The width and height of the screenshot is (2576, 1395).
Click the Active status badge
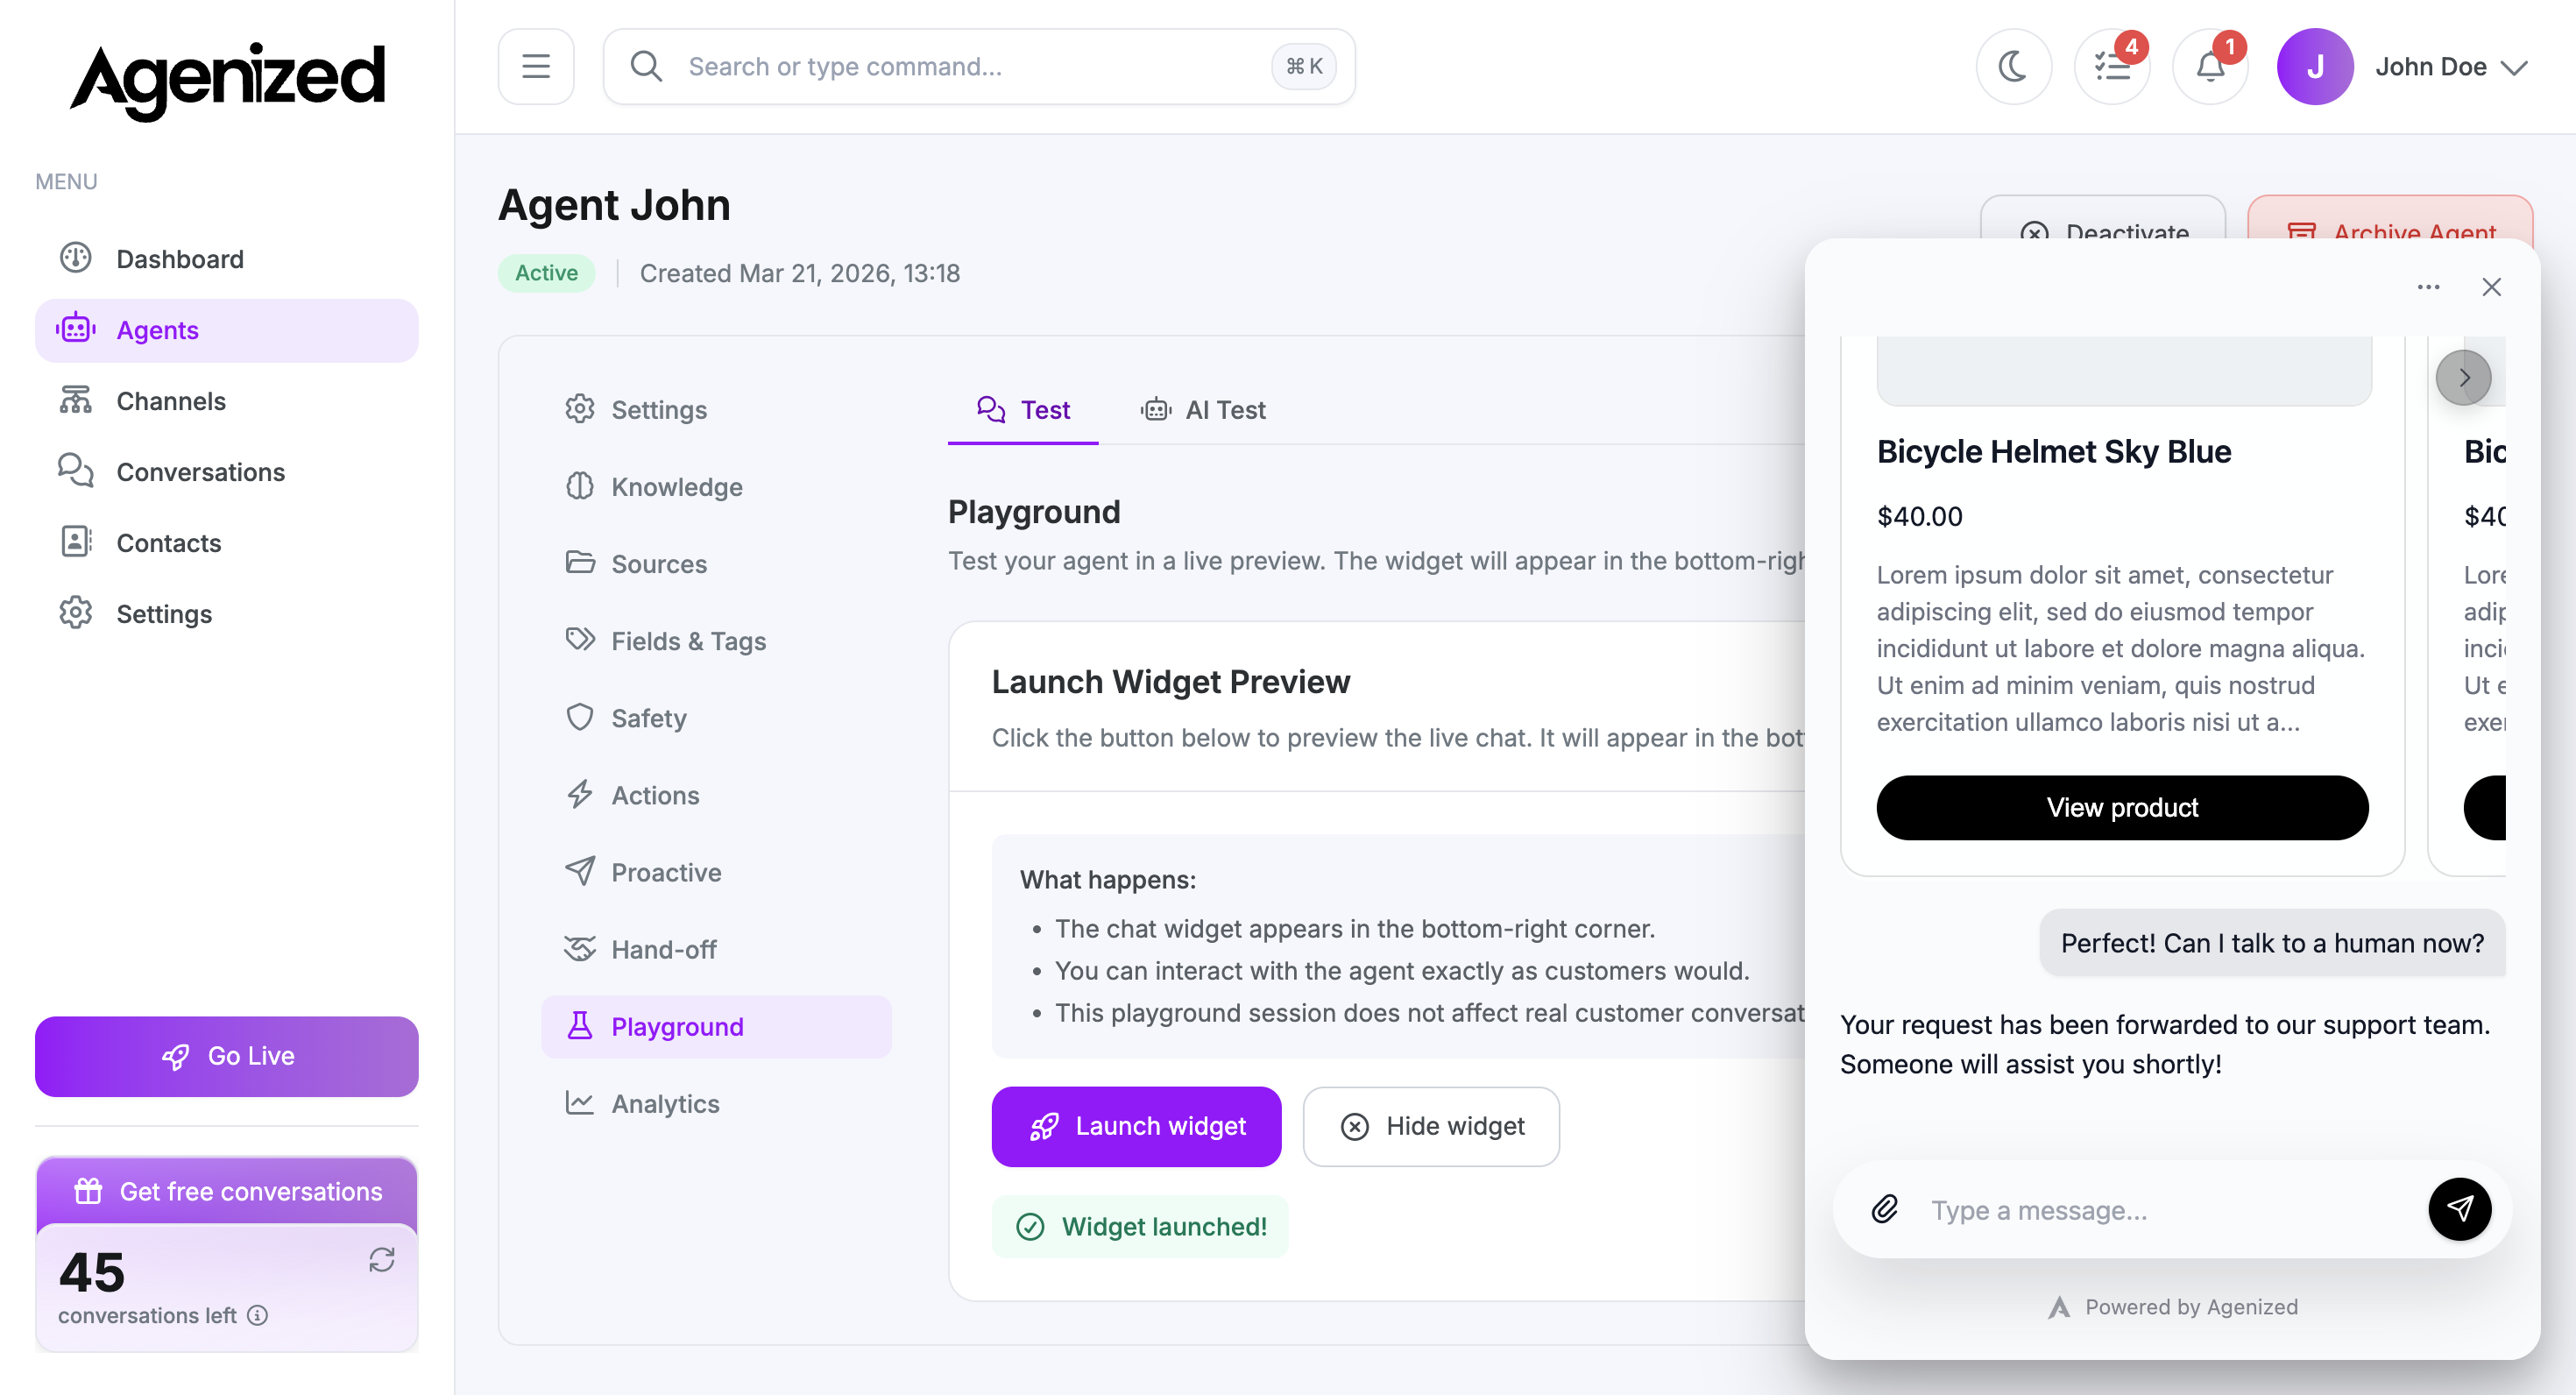coord(547,273)
